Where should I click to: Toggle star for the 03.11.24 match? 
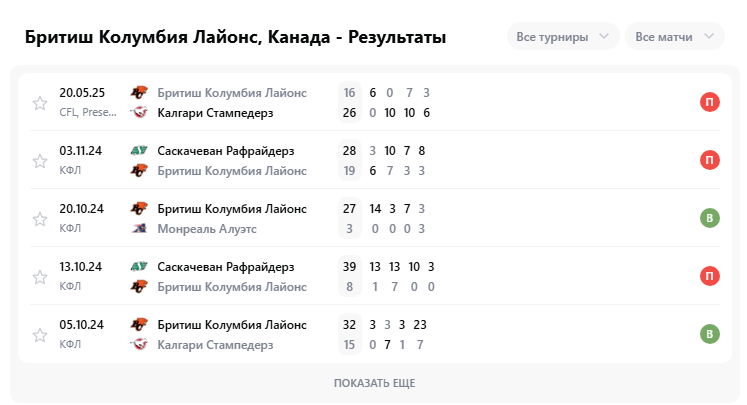40,161
